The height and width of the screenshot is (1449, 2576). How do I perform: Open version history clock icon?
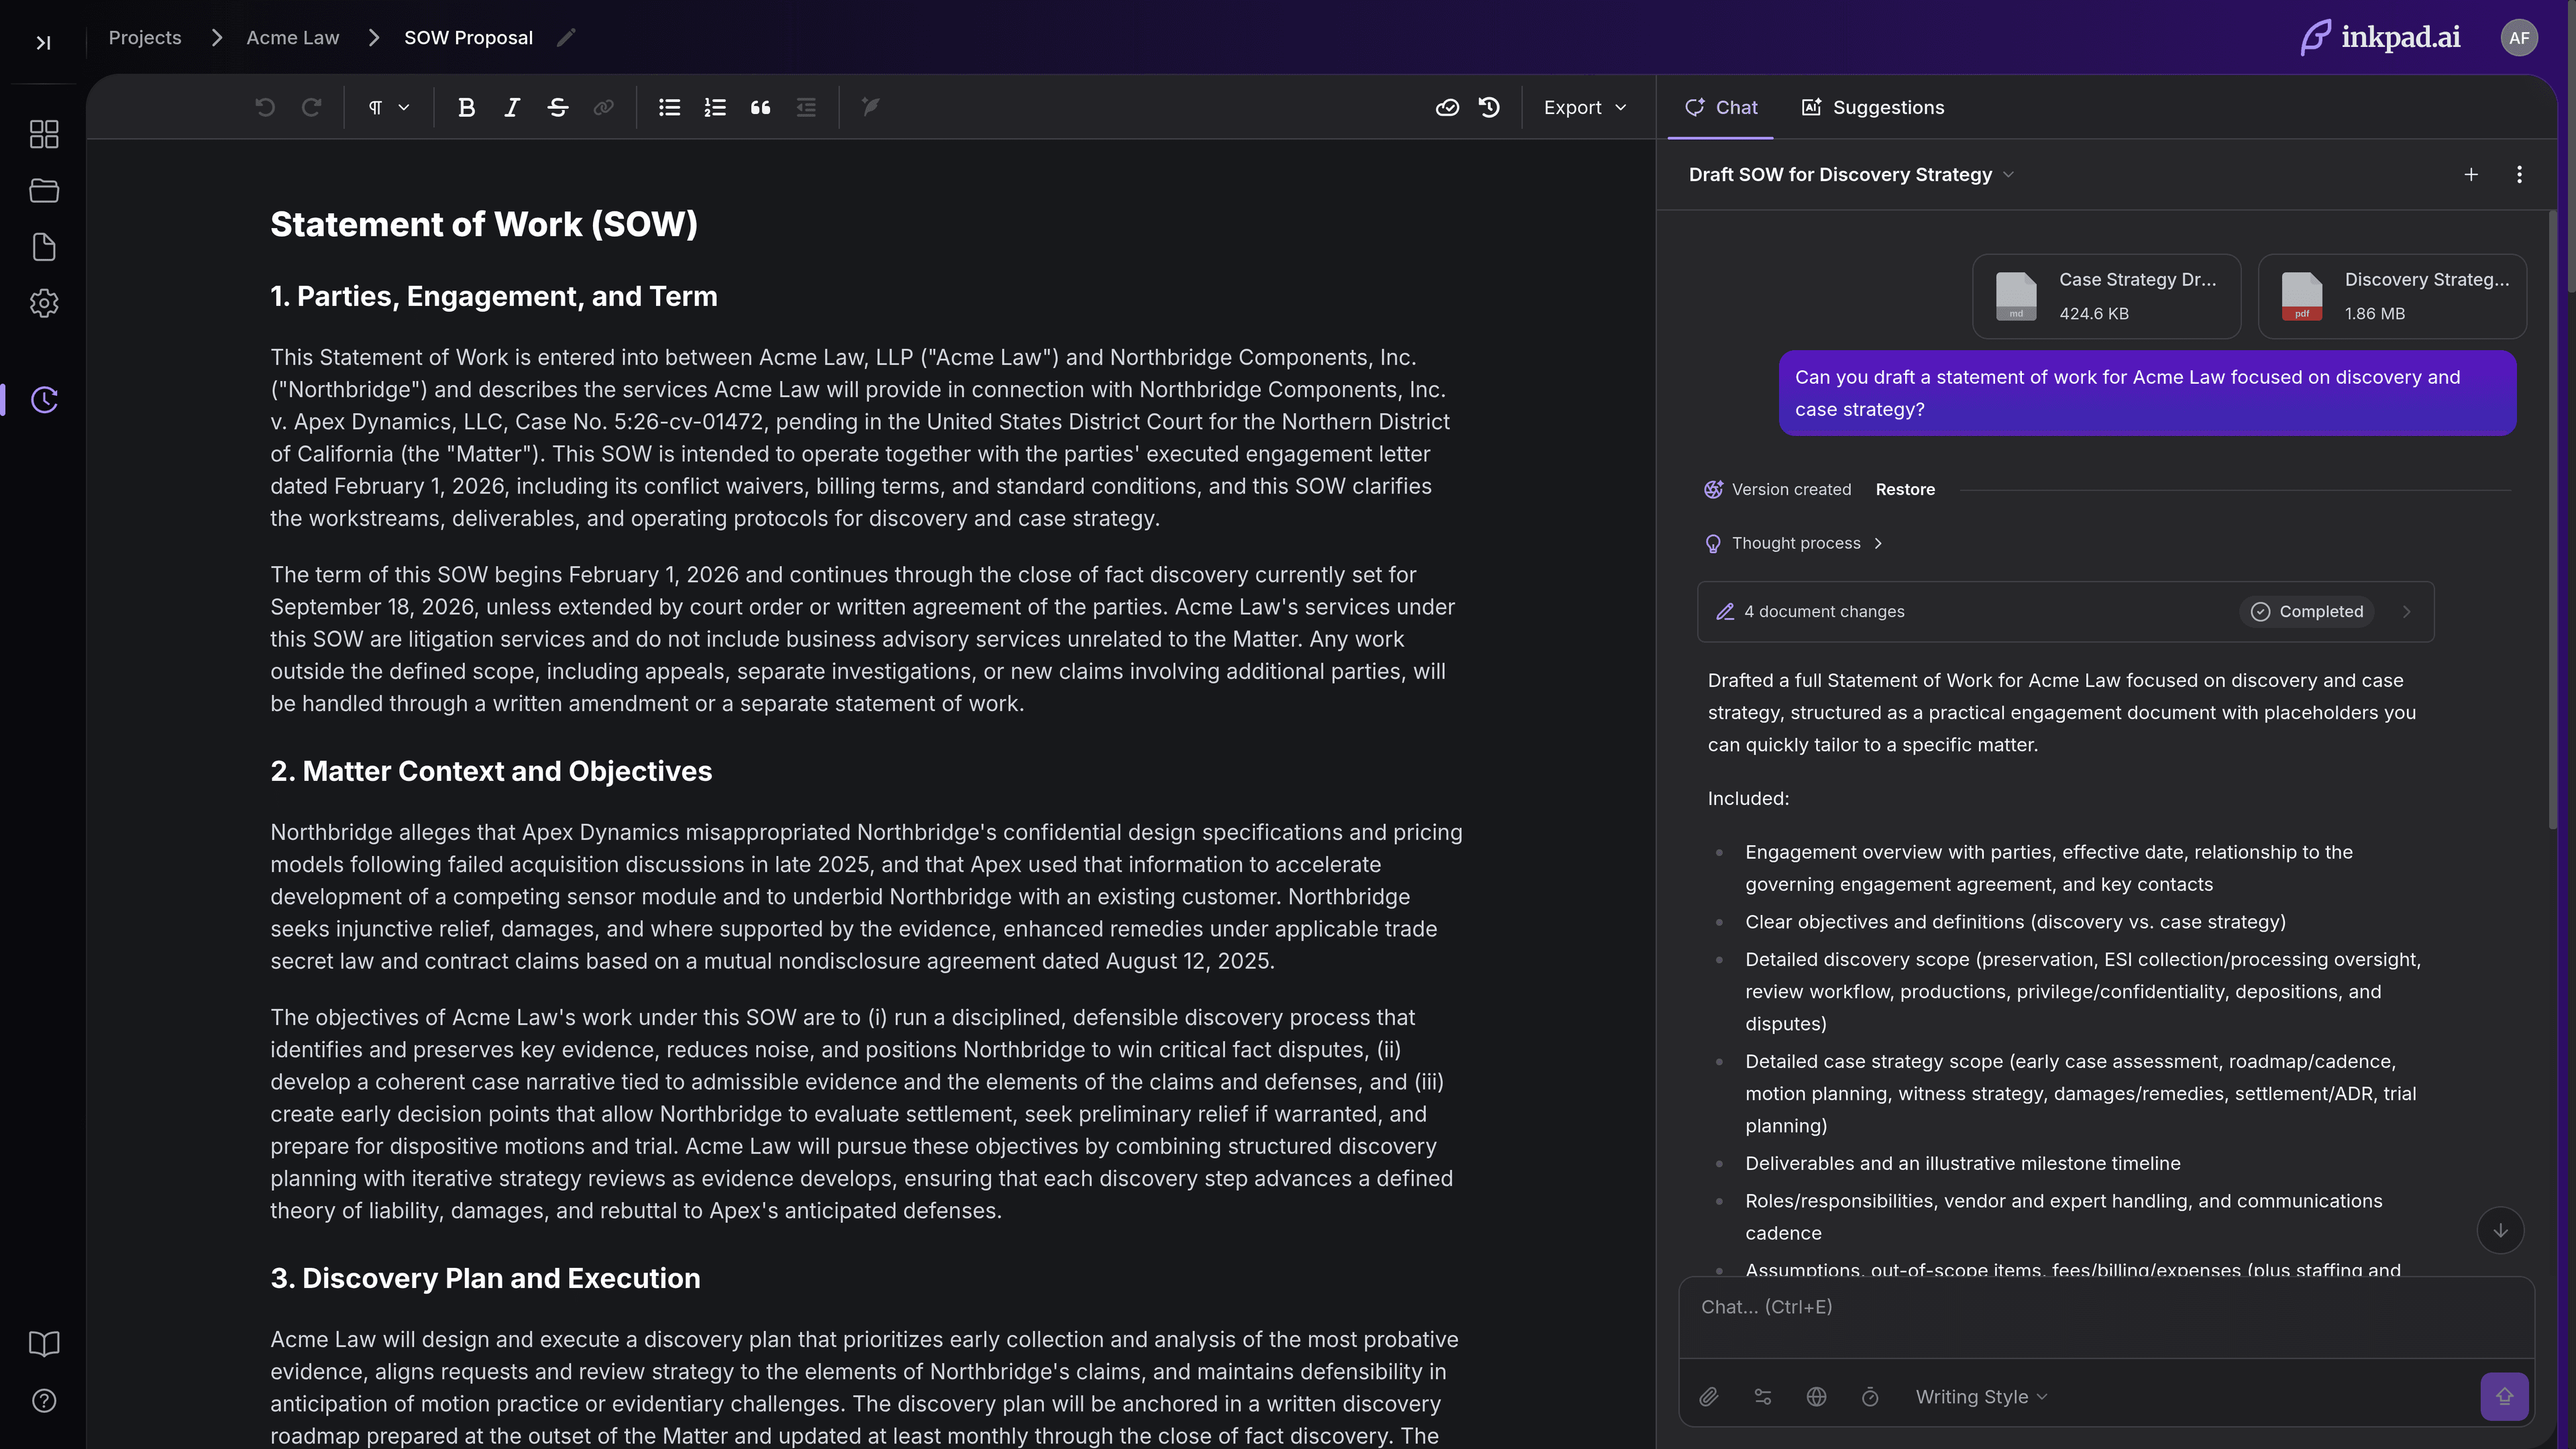click(1489, 108)
